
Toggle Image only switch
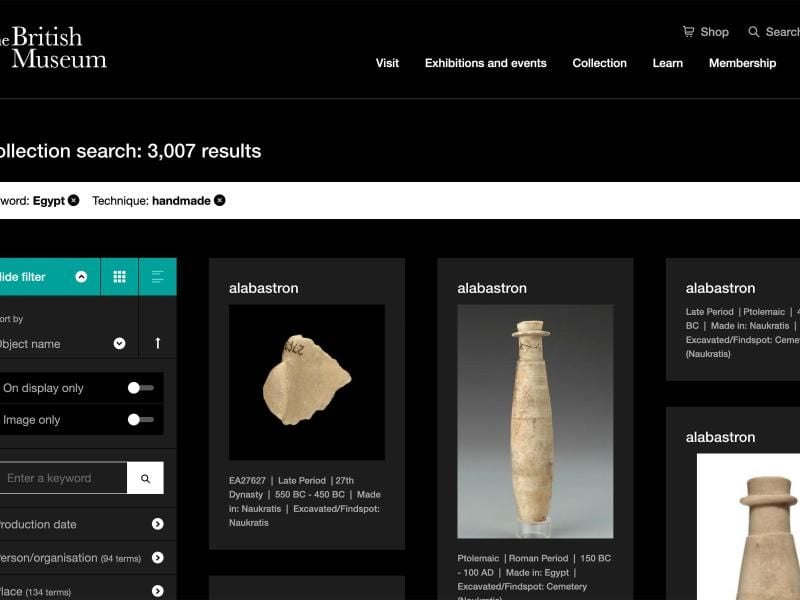coord(141,419)
